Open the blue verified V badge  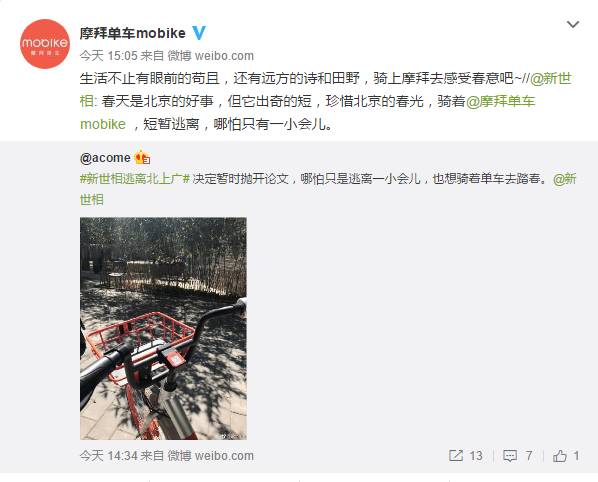[199, 33]
